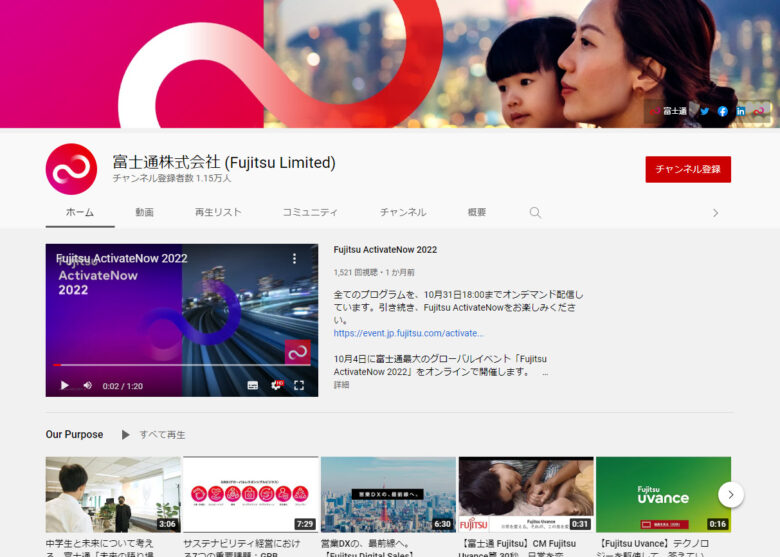Open the 3:06 video thumbnail
The width and height of the screenshot is (780, 557).
[113, 495]
